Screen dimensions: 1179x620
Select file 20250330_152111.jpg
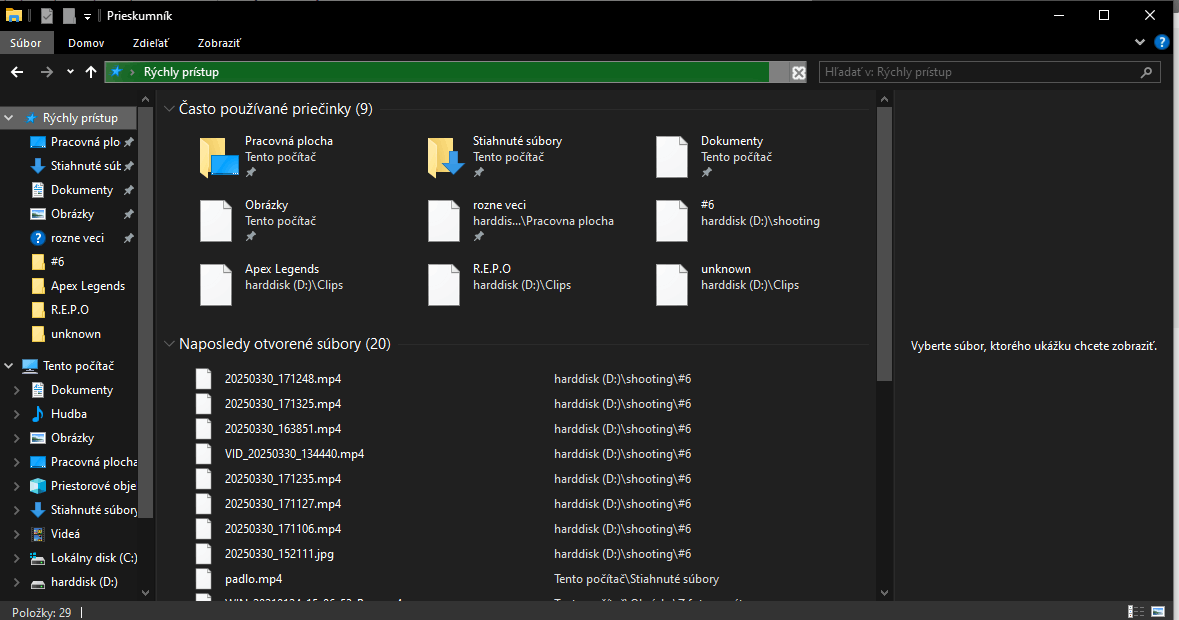pyautogui.click(x=279, y=554)
